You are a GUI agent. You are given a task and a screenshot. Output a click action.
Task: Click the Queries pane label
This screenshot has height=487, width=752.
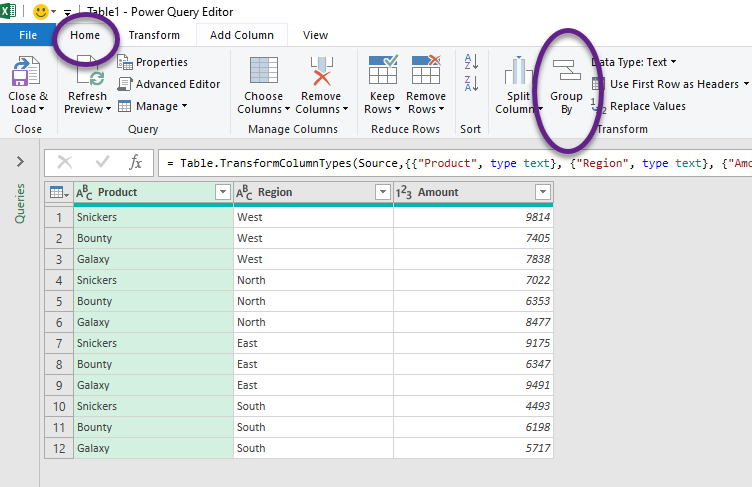[20, 203]
